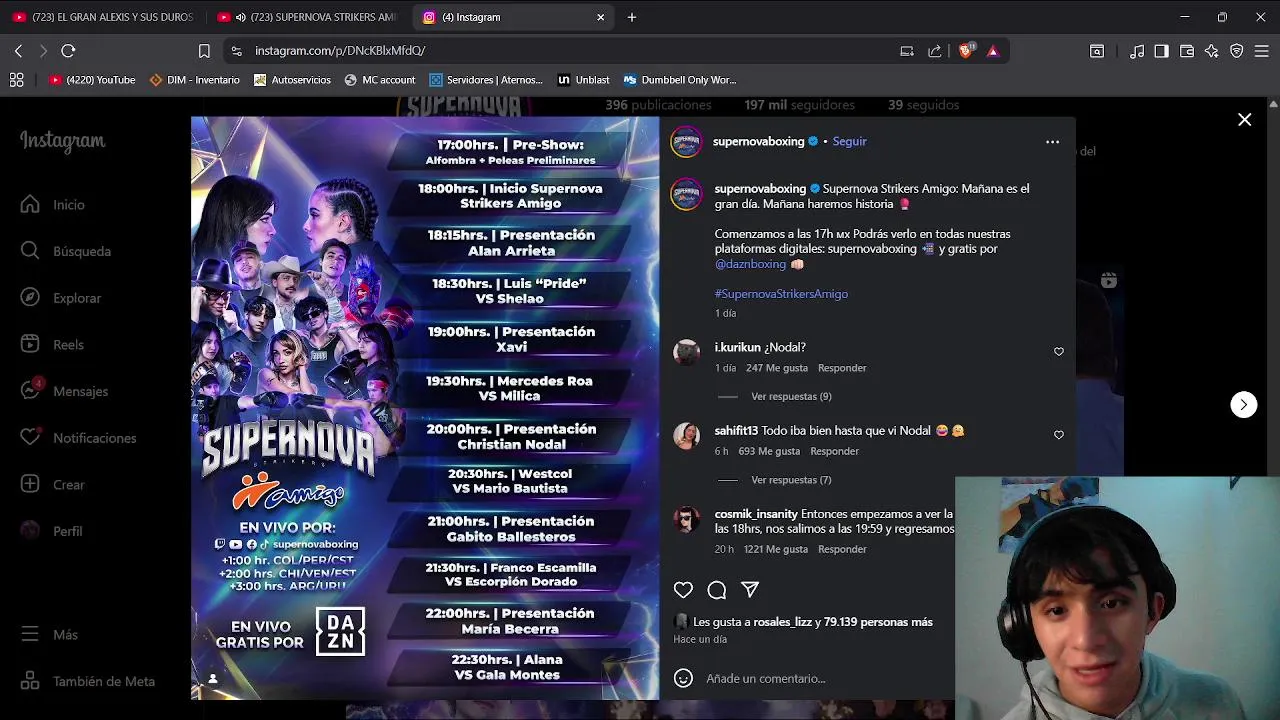
Task: Open the #SupernovaStrikersAmigo hashtag
Action: click(781, 294)
